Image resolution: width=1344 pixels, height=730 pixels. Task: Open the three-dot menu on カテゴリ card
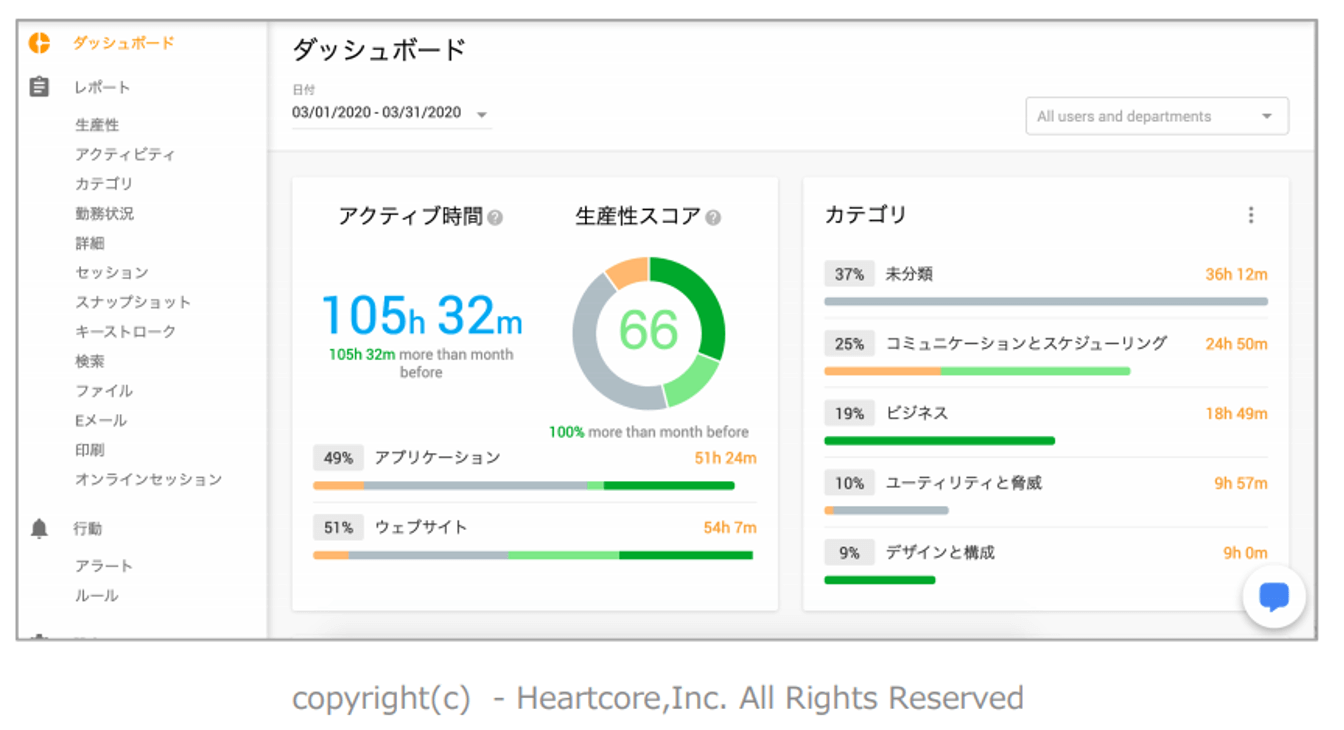point(1251,215)
